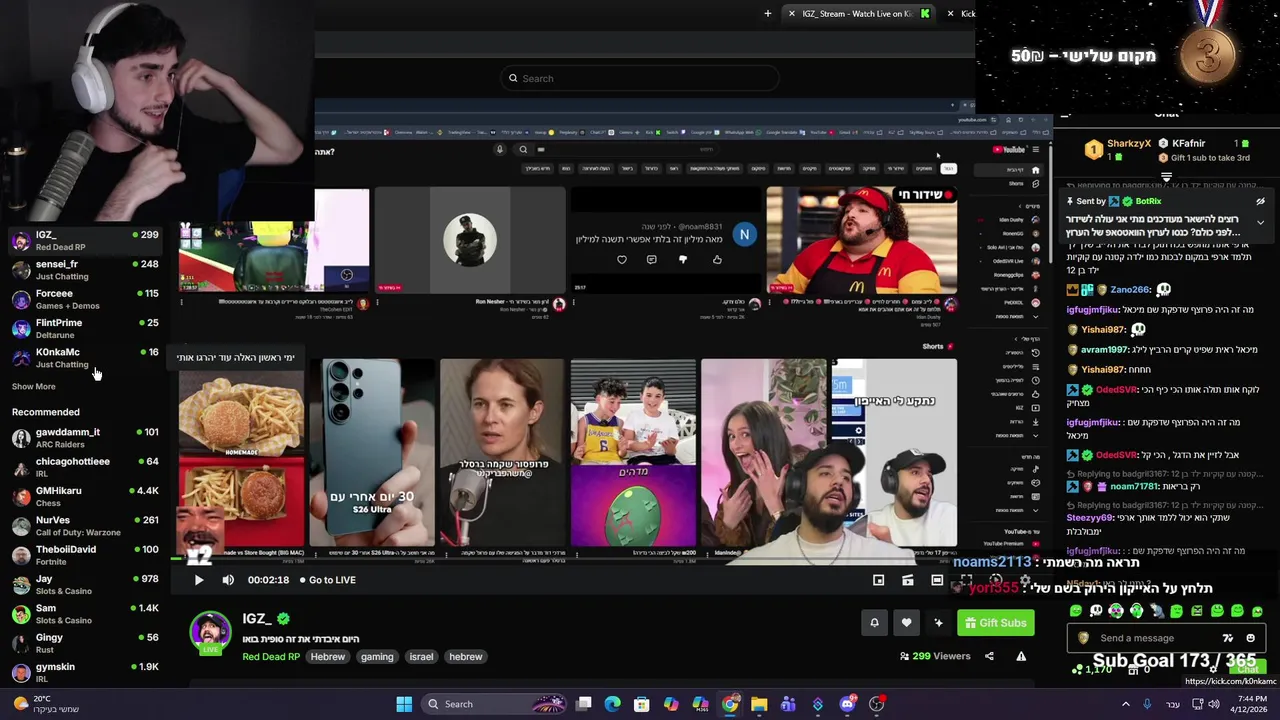
Task: Open Discord from the taskbar
Action: (847, 704)
